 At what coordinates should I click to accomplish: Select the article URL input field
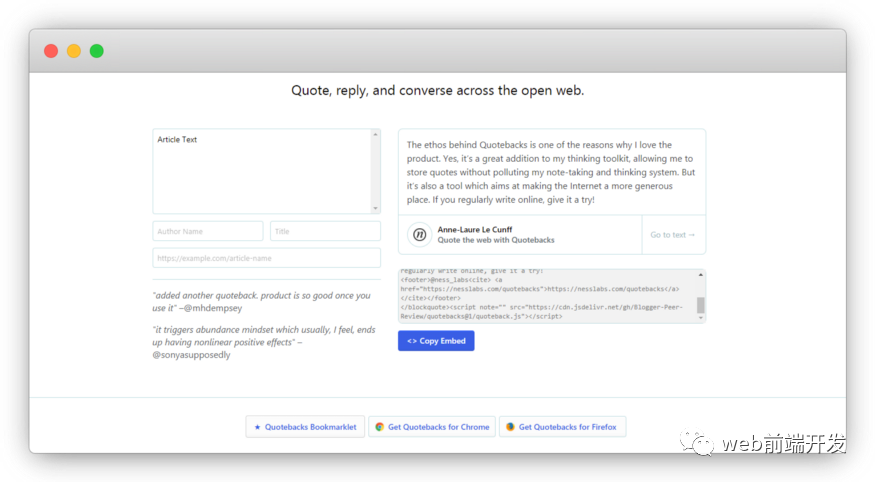click(267, 258)
